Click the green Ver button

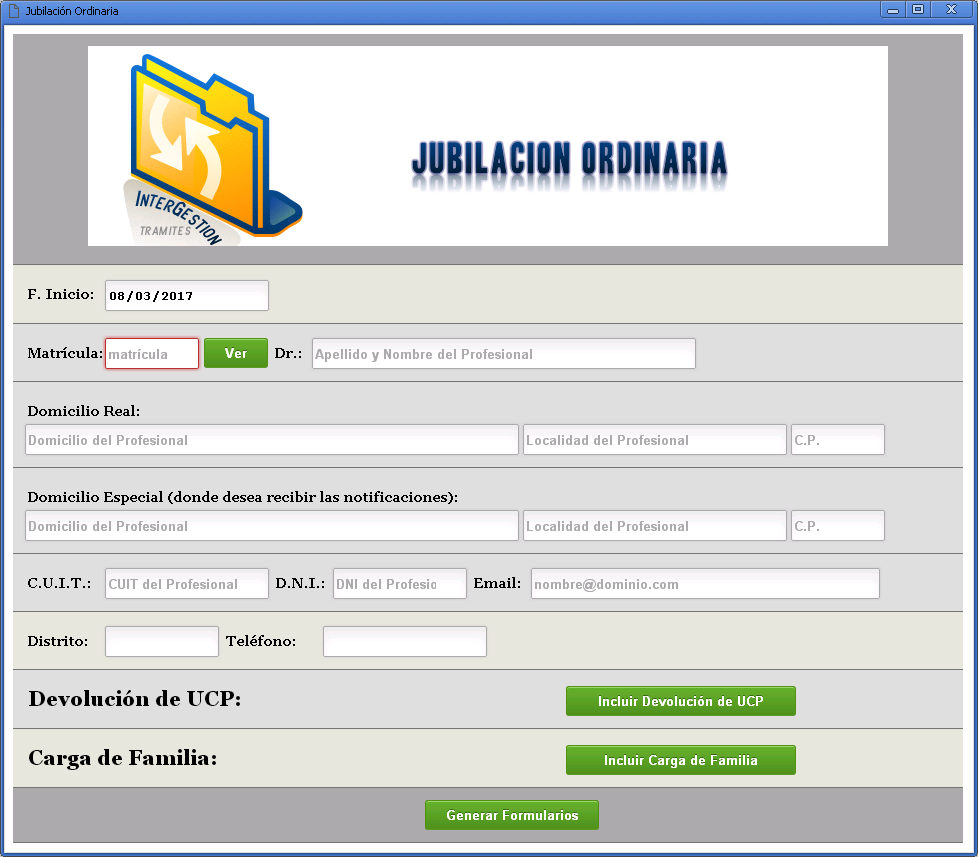[236, 353]
